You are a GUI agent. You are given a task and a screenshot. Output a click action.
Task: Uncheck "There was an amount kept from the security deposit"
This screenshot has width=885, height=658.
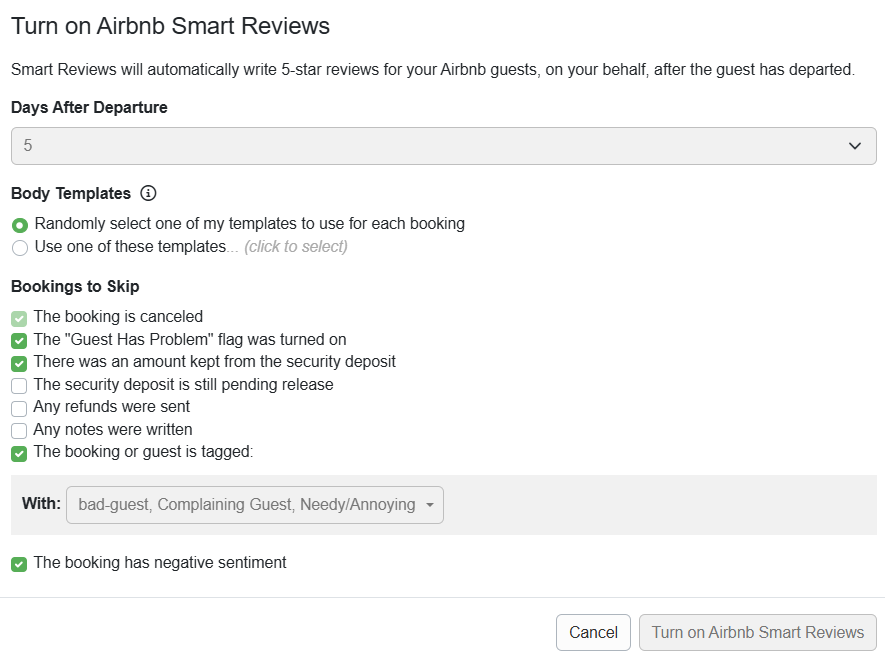click(19, 362)
